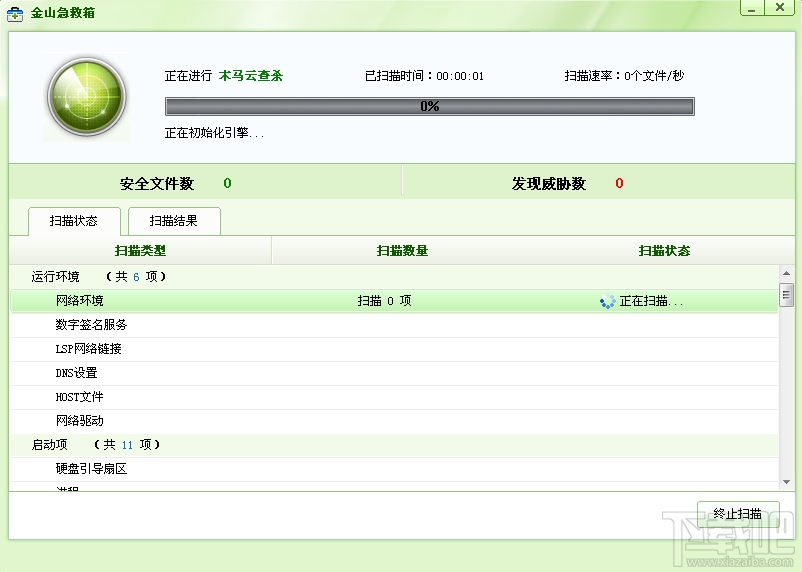Click the 0% scan progress bar
Screen dimensions: 802x572
[x=430, y=106]
